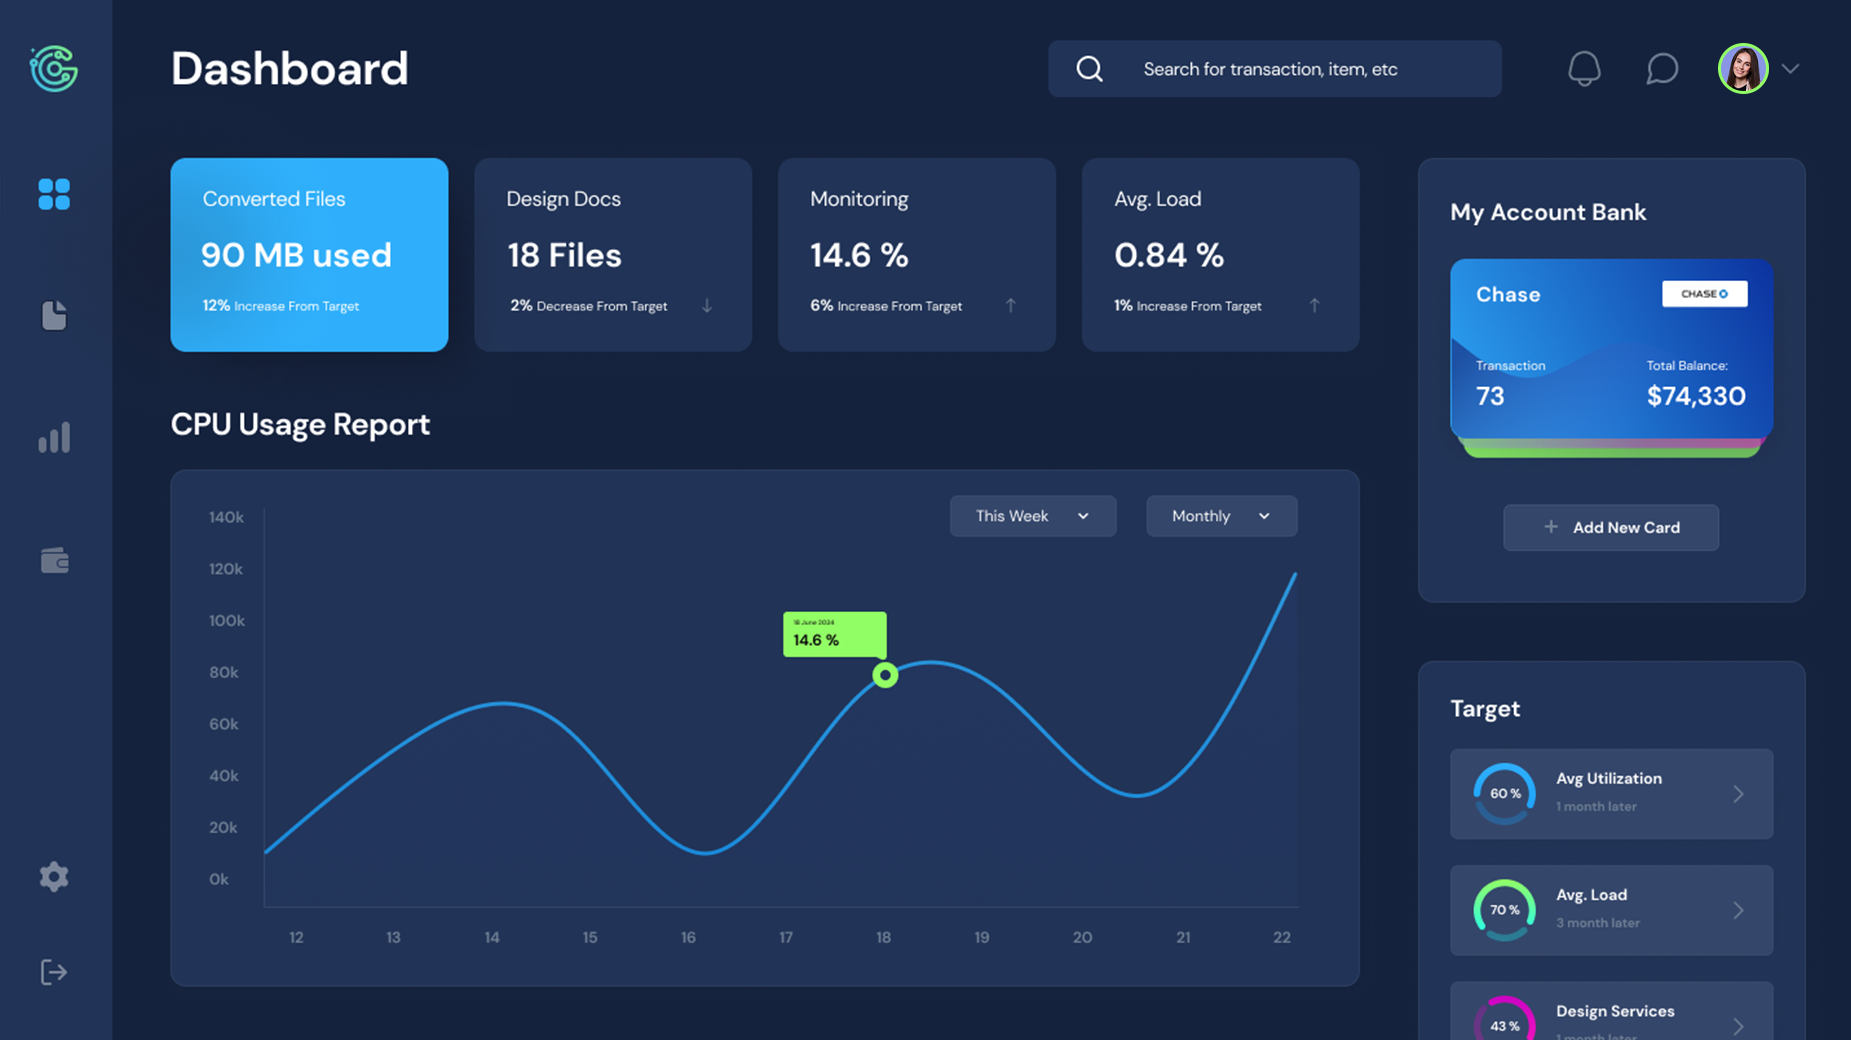Expand the Monthly dropdown
1851x1040 pixels.
click(1221, 516)
